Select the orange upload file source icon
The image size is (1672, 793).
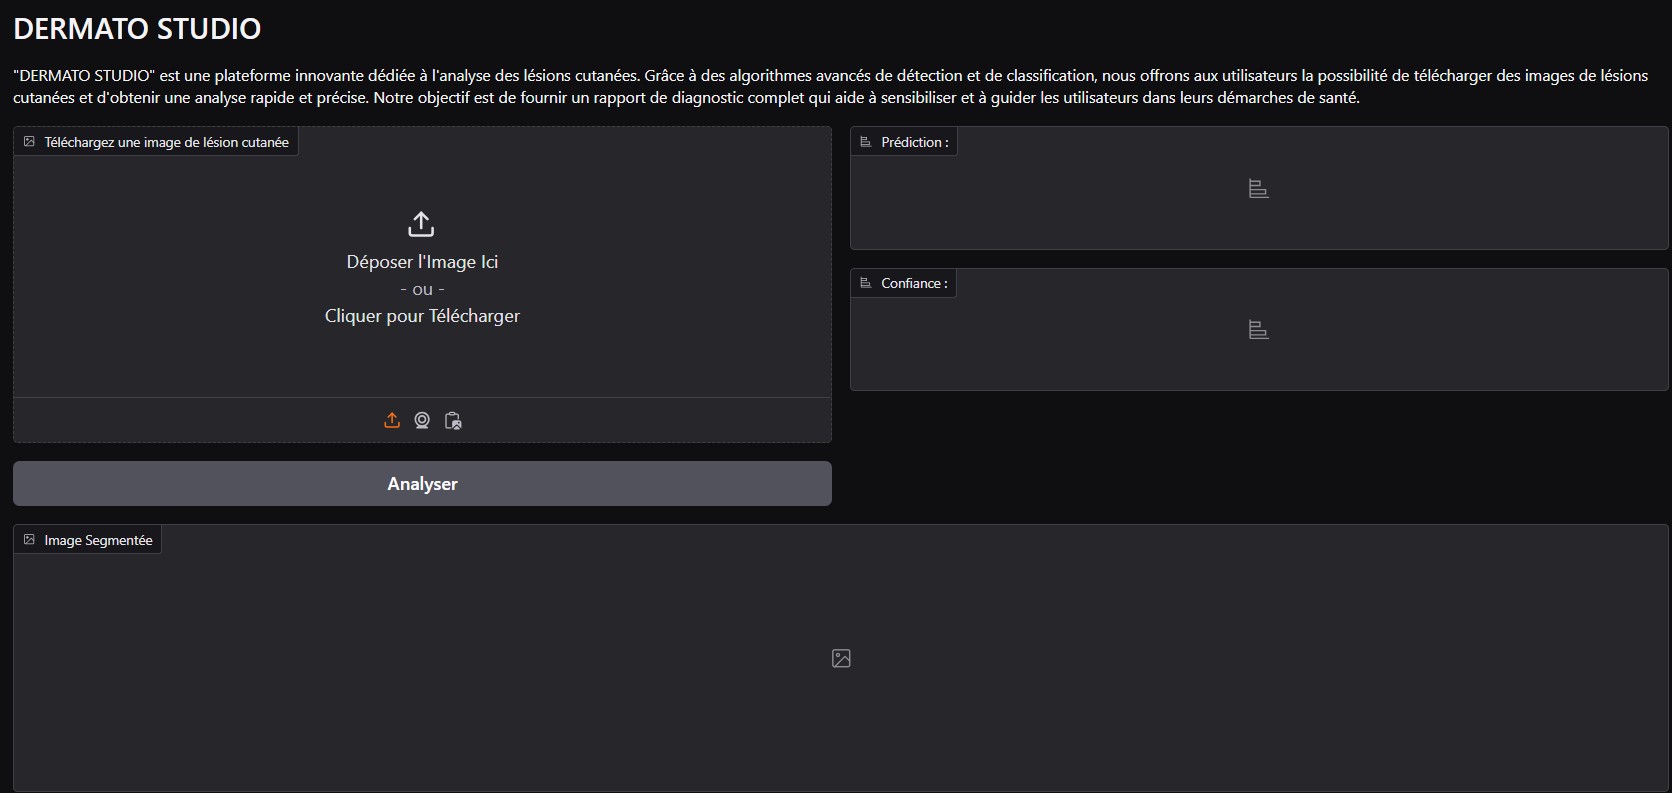tap(392, 420)
